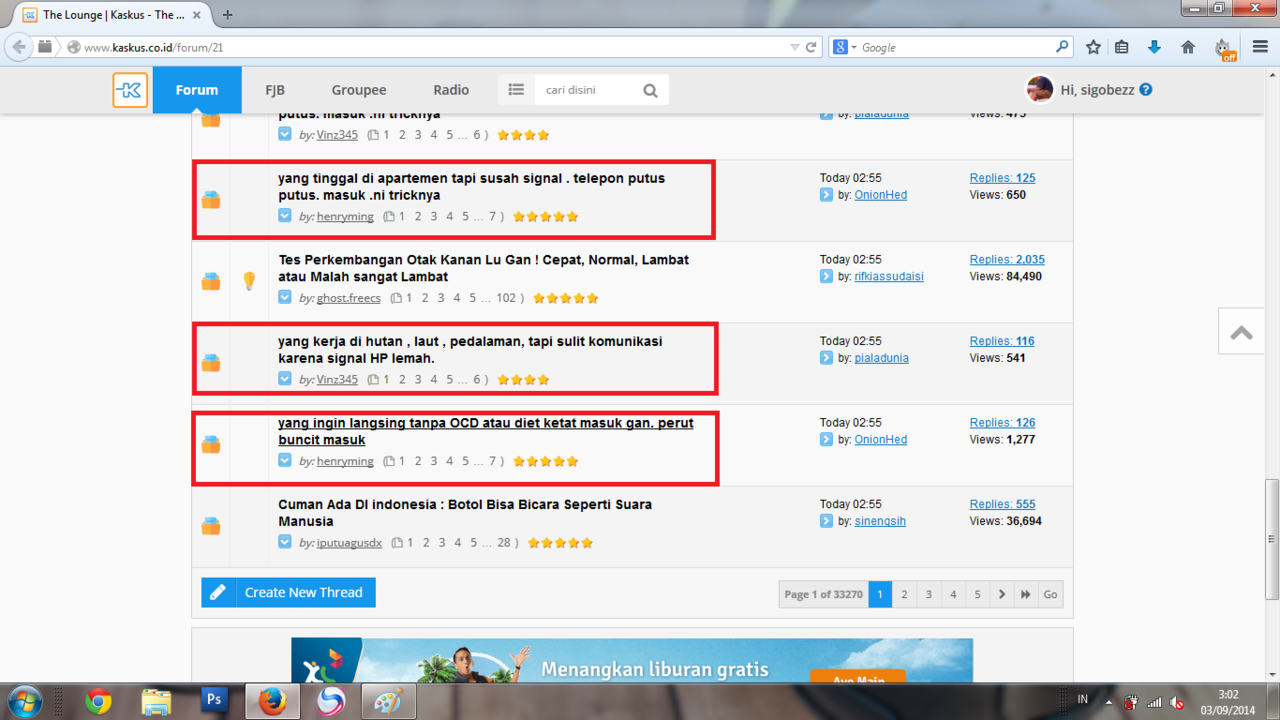Expand preview arrow beside iputuagusdx
Screen dimensions: 1280x720
click(285, 542)
